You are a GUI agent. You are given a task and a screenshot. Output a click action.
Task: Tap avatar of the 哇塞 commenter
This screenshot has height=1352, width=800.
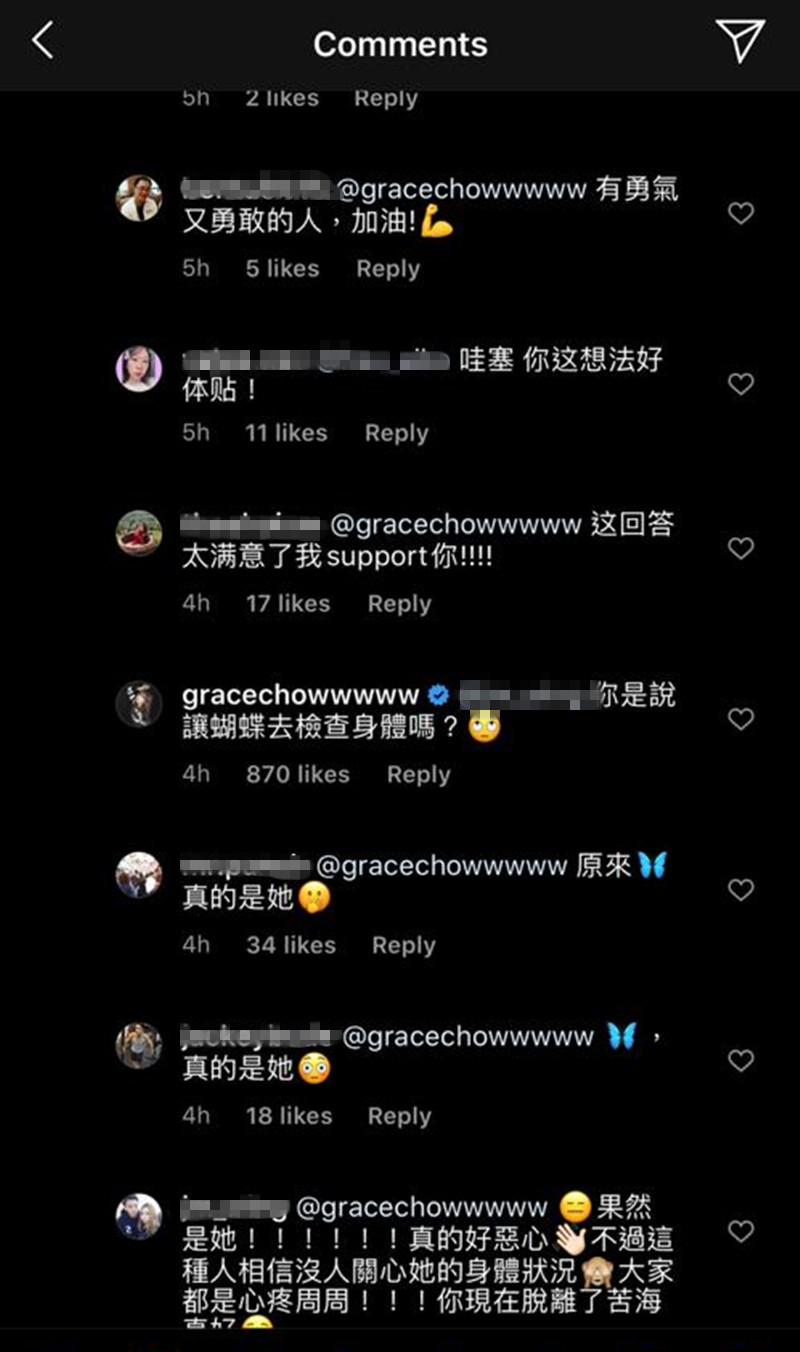point(139,369)
